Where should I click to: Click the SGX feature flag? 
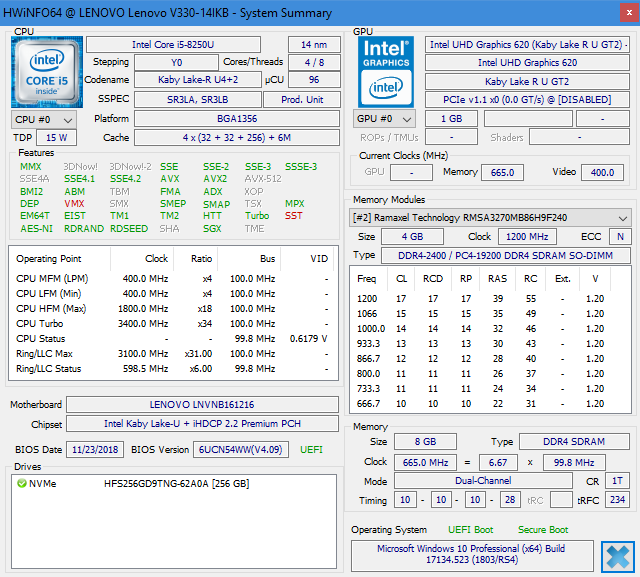click(x=212, y=229)
